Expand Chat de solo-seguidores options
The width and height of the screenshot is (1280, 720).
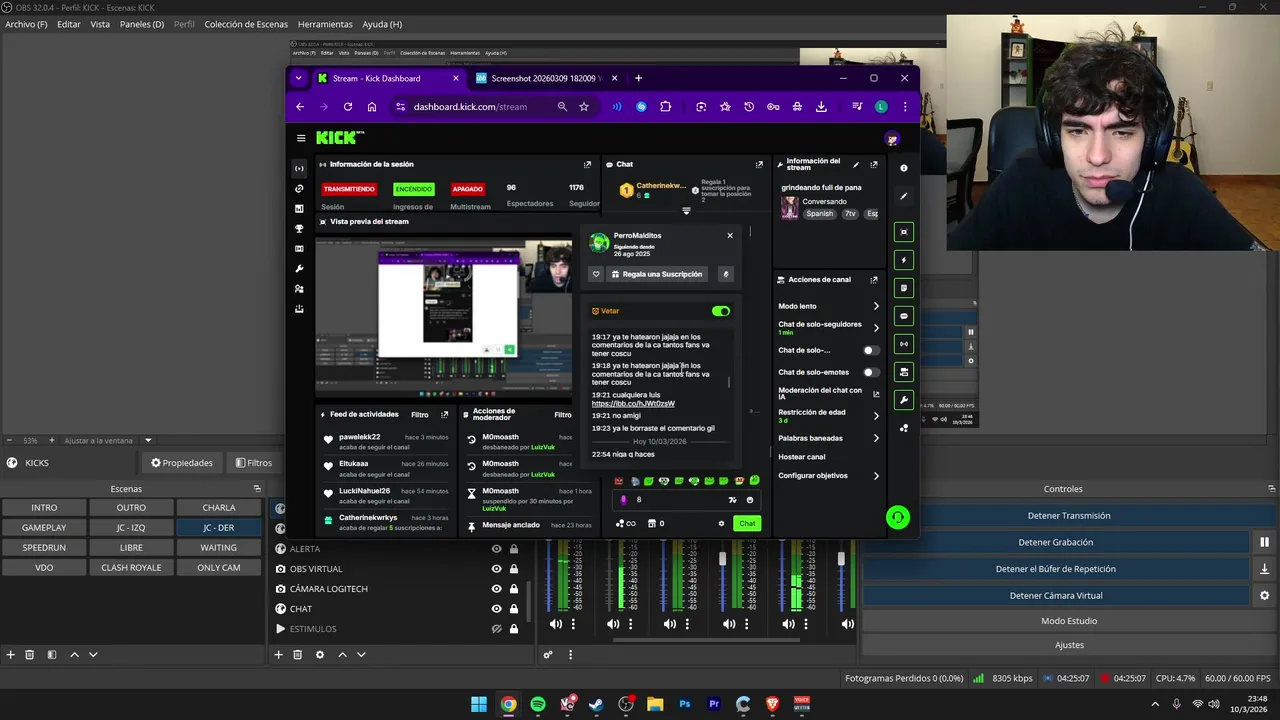[876, 328]
